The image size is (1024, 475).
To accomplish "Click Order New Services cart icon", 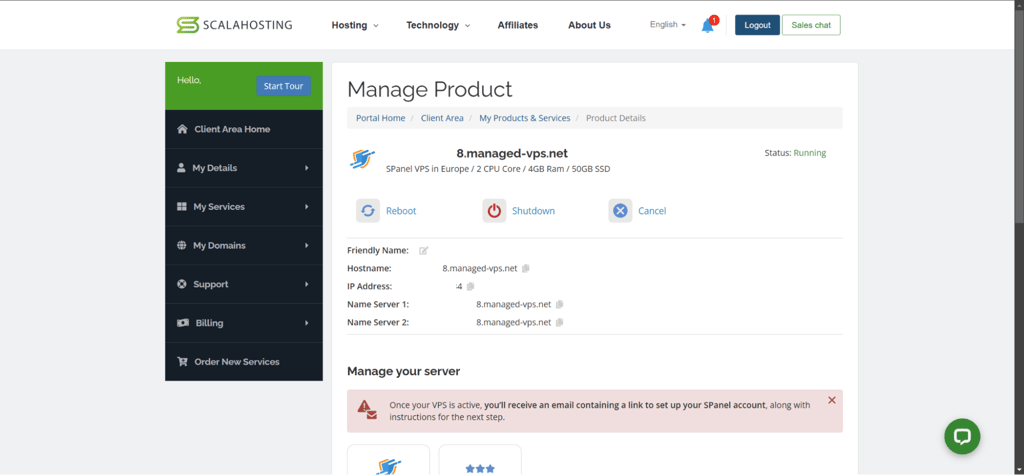I will pyautogui.click(x=183, y=361).
